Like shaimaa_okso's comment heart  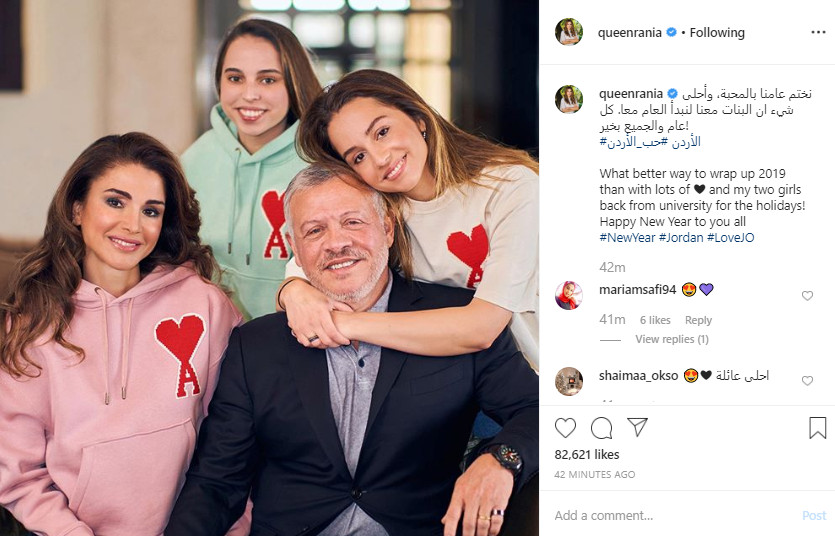807,381
